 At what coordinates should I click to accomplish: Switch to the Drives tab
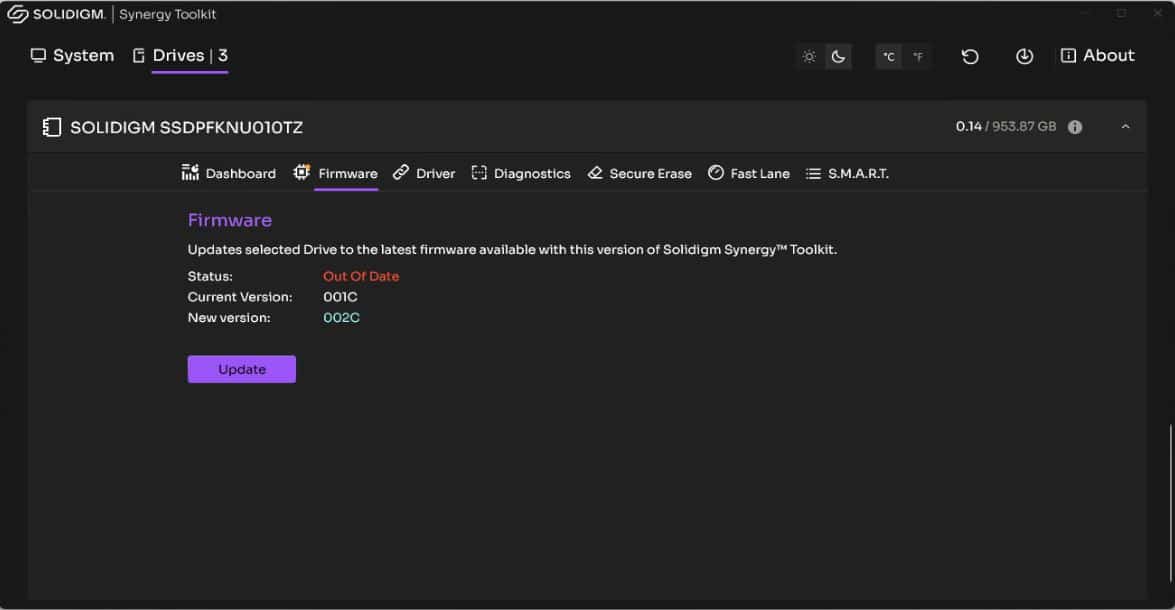tap(180, 55)
